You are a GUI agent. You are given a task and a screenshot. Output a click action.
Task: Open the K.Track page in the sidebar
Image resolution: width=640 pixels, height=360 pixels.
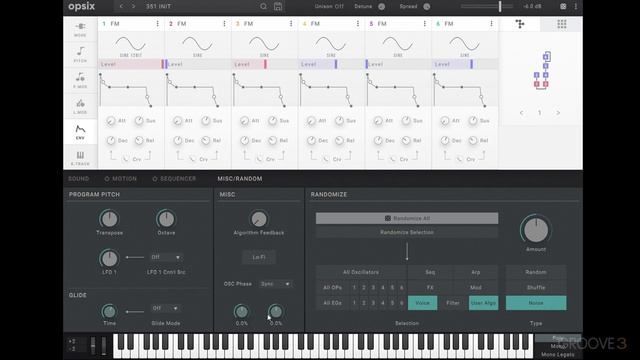[x=80, y=158]
